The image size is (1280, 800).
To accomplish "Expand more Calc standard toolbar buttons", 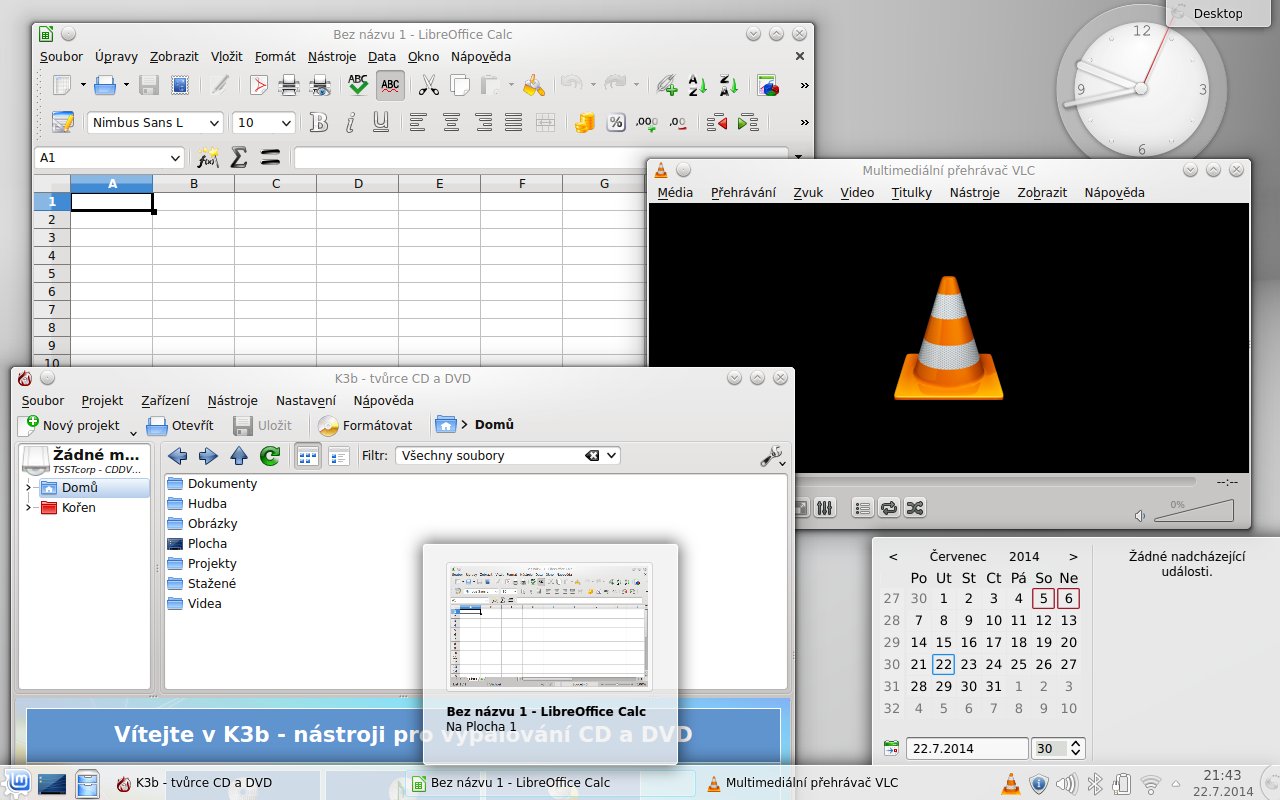I will 804,85.
